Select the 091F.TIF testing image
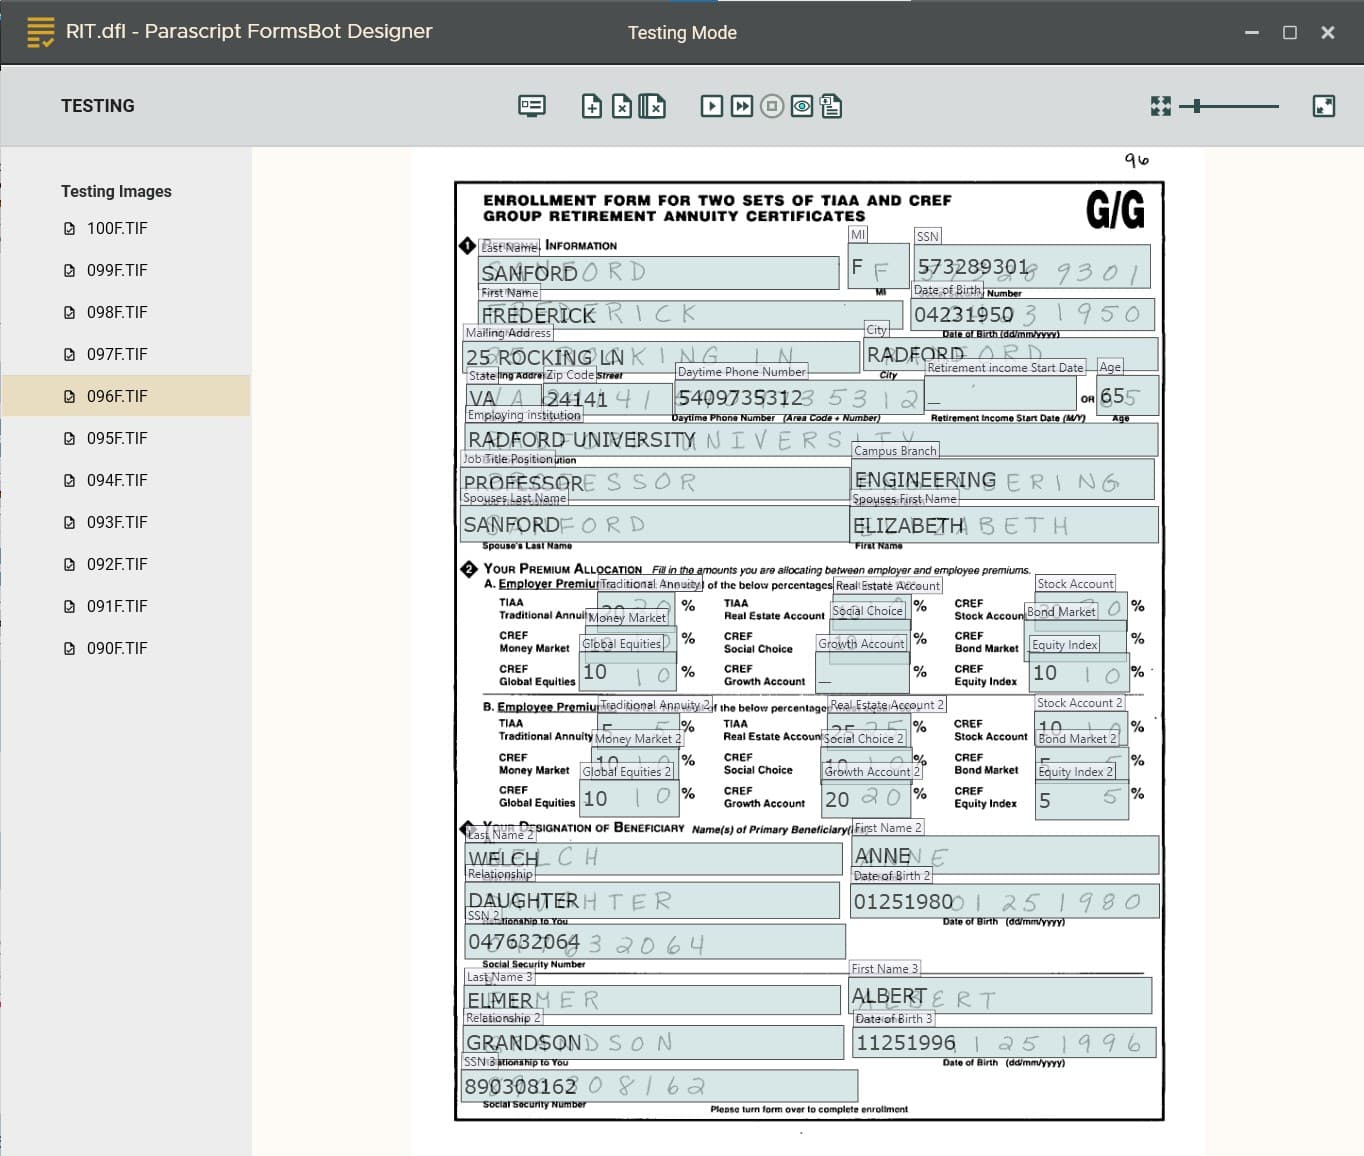Screen dimensions: 1364x1156 tap(126, 607)
